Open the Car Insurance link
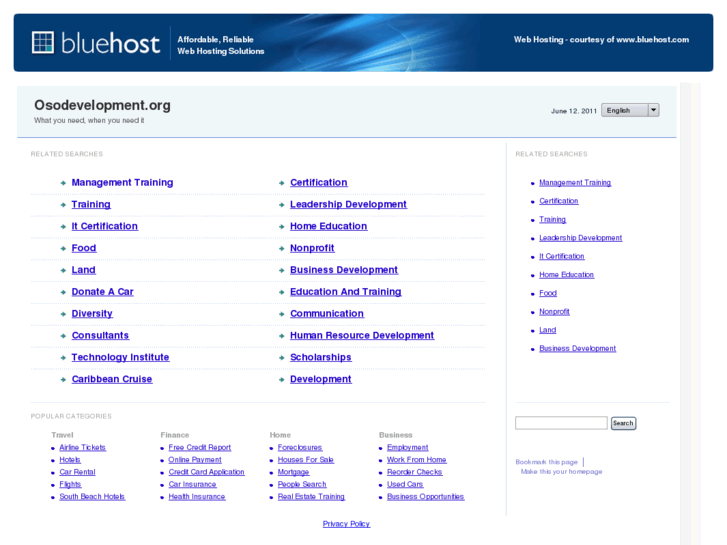727x545 pixels. coord(192,484)
